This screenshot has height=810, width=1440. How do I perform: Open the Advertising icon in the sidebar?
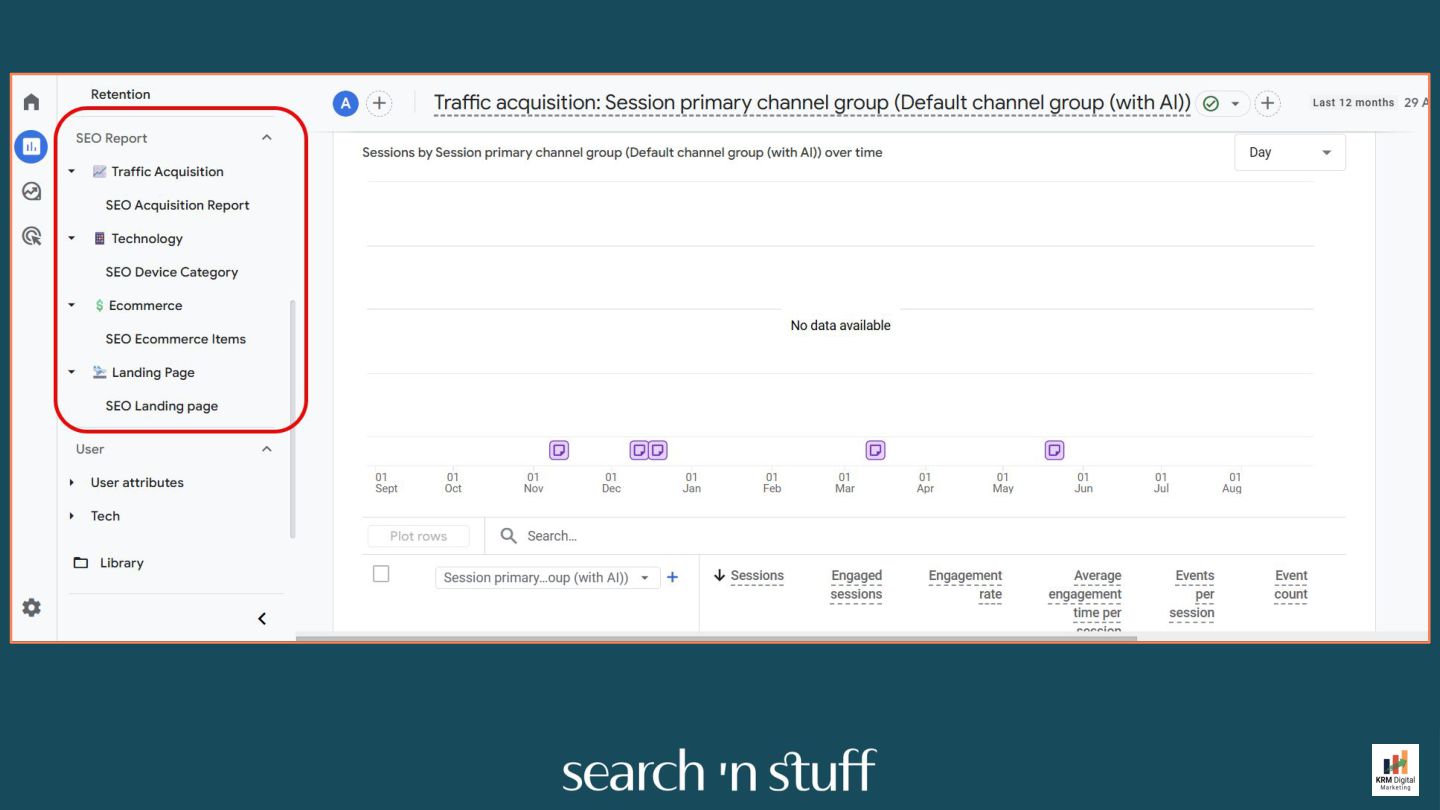(31, 236)
